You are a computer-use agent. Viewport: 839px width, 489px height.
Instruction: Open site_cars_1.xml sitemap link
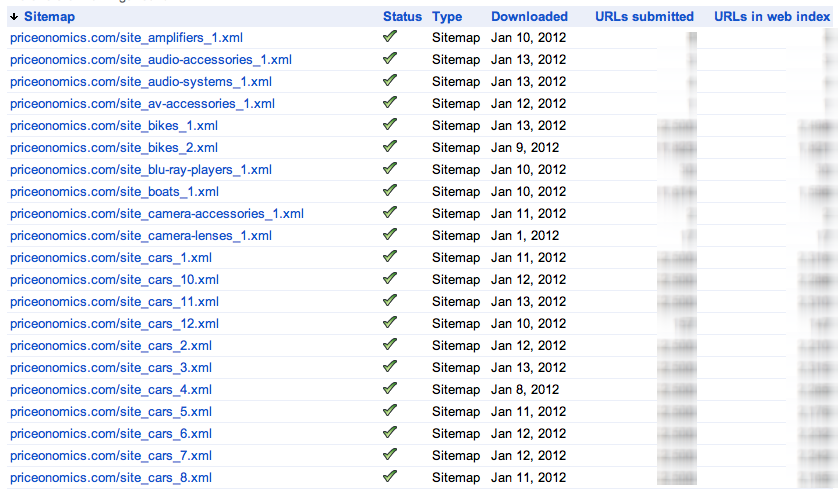111,258
